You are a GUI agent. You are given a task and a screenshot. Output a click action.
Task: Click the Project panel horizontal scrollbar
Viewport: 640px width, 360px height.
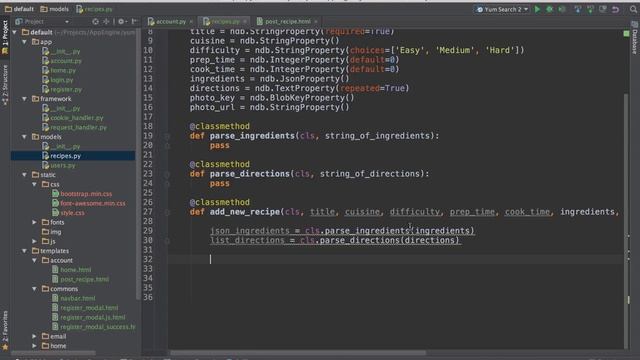pos(53,352)
